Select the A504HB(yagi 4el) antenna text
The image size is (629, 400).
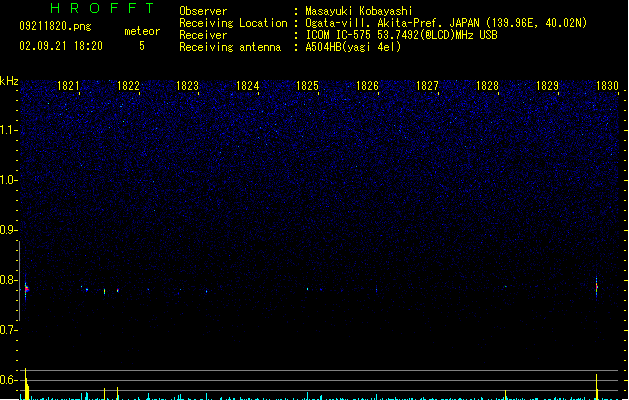tap(353, 47)
